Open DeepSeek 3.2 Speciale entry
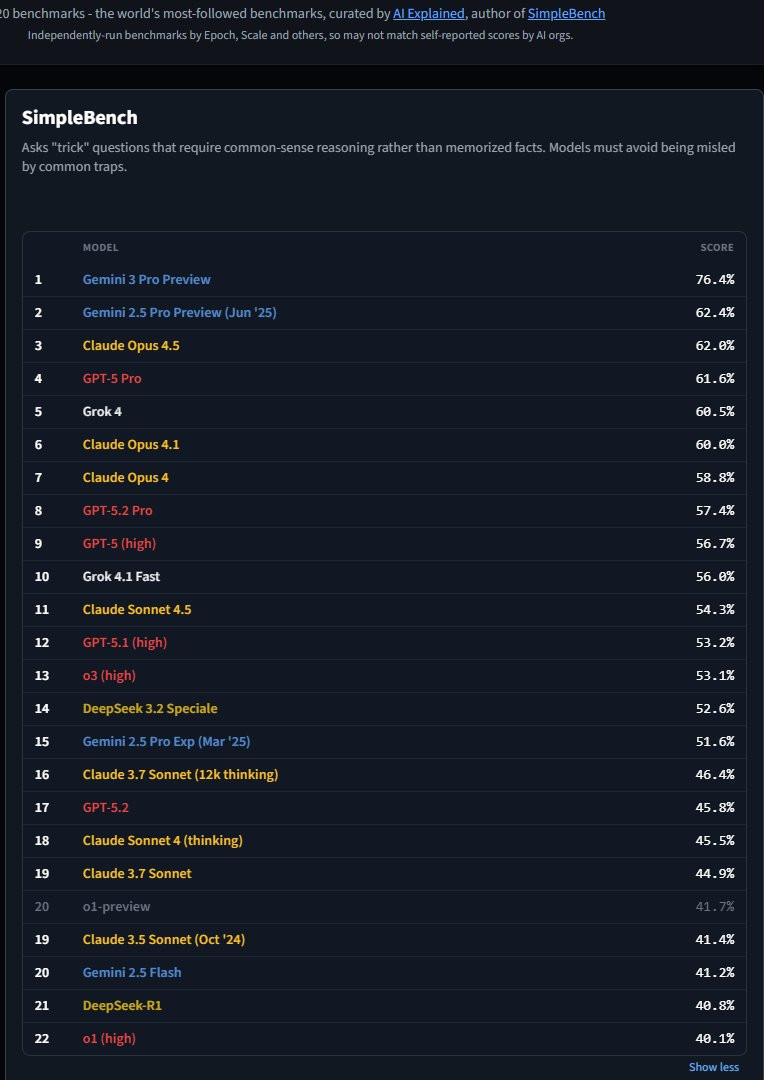Image resolution: width=764 pixels, height=1080 pixels. tap(150, 709)
